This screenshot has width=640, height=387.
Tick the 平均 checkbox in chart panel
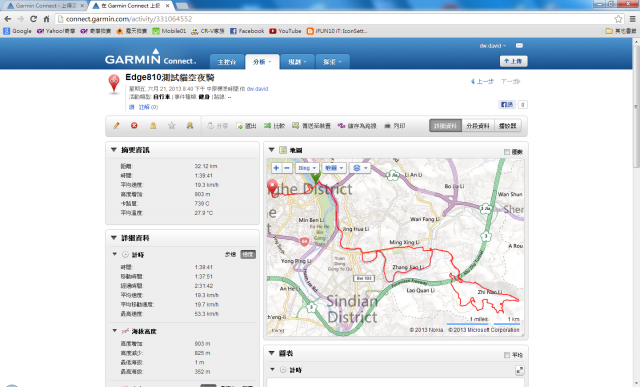(507, 355)
